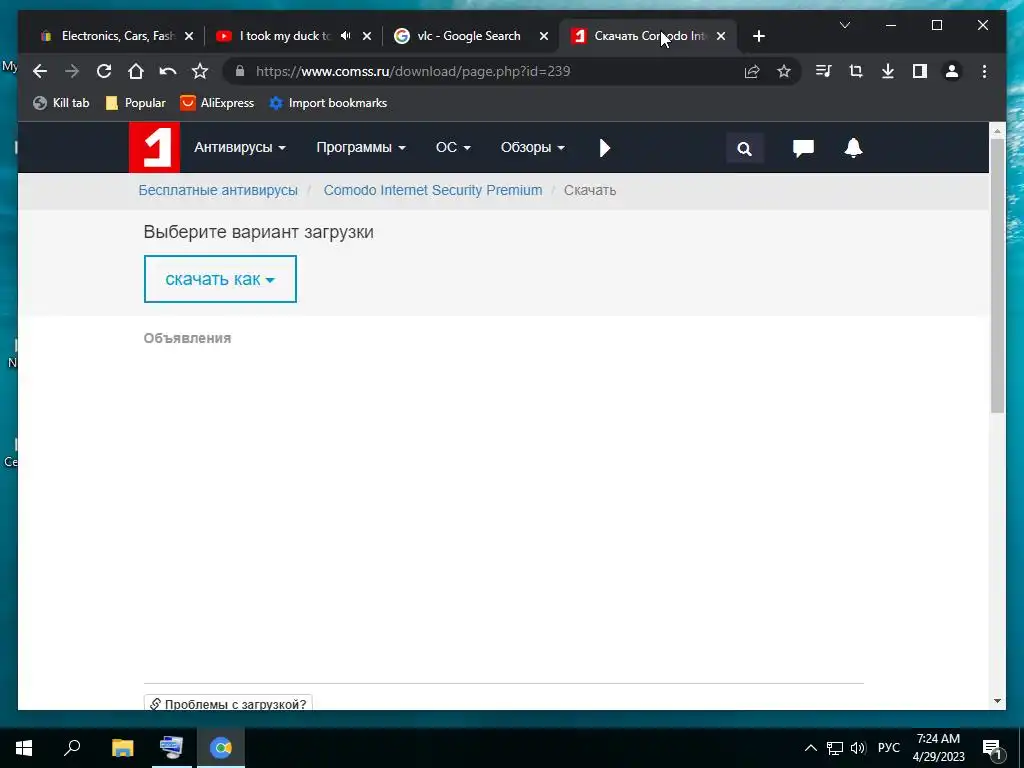
Task: Open the browser home page
Action: pos(136,71)
